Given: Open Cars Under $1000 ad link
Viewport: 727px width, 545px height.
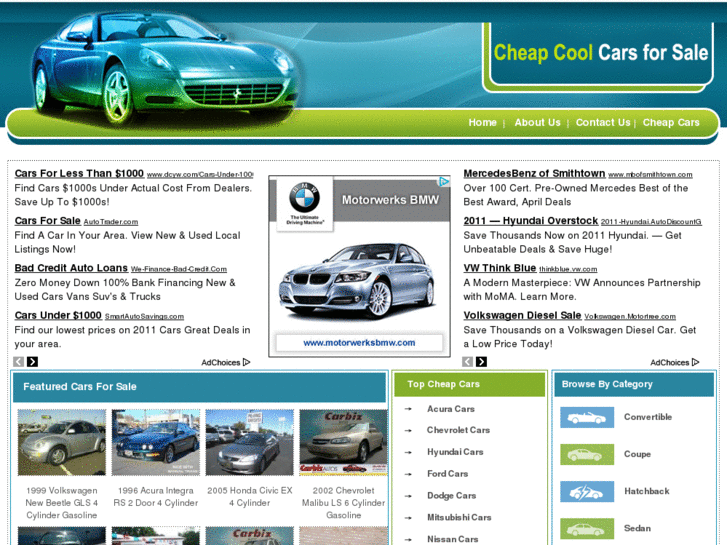Looking at the screenshot, I should click(x=58, y=315).
